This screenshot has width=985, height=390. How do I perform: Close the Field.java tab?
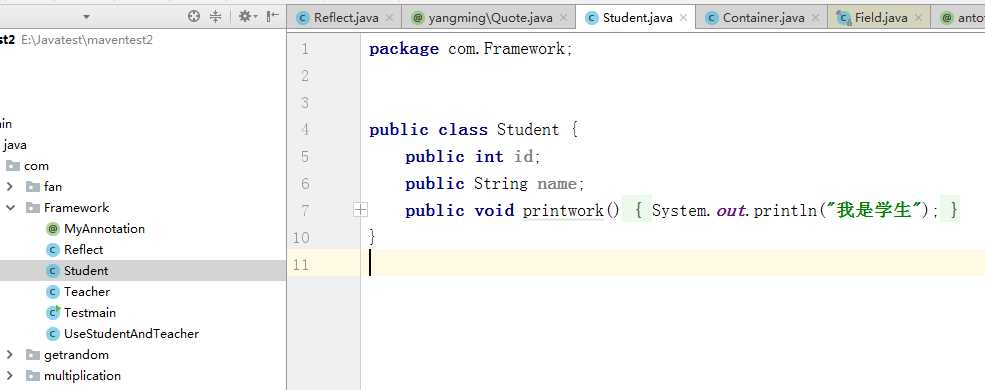click(x=918, y=18)
